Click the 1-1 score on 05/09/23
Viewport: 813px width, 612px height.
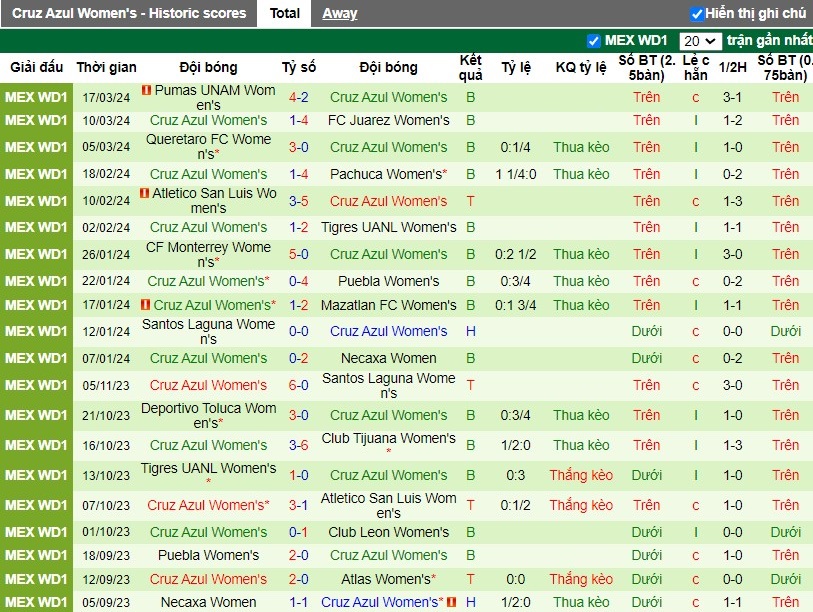pyautogui.click(x=299, y=602)
